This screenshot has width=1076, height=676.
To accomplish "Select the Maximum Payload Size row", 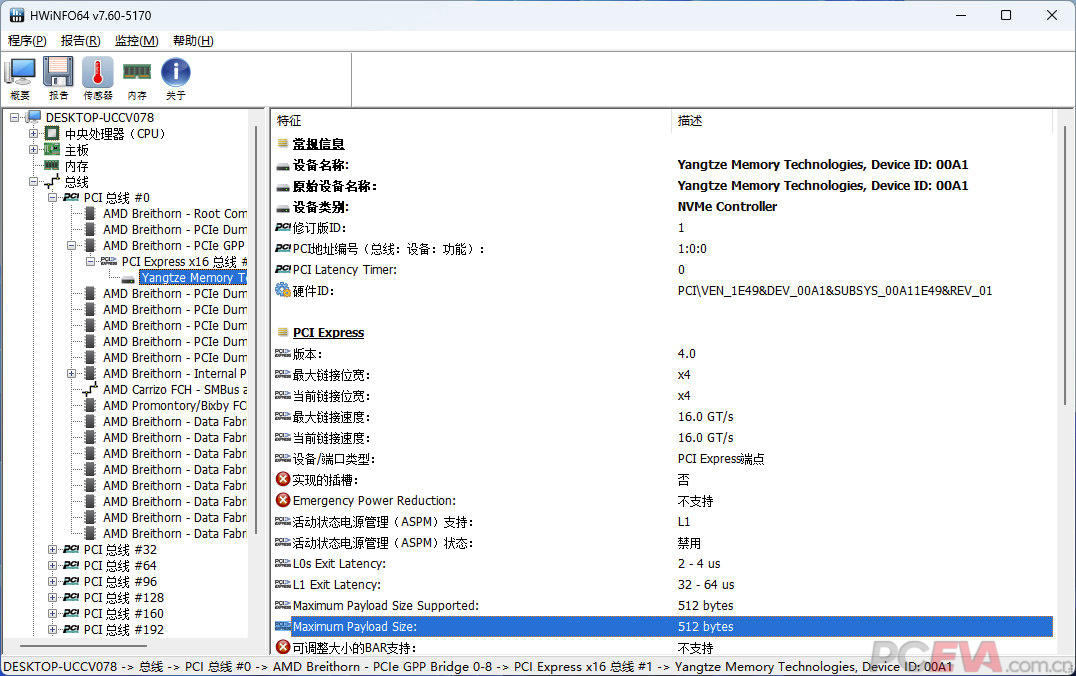I will pos(663,627).
